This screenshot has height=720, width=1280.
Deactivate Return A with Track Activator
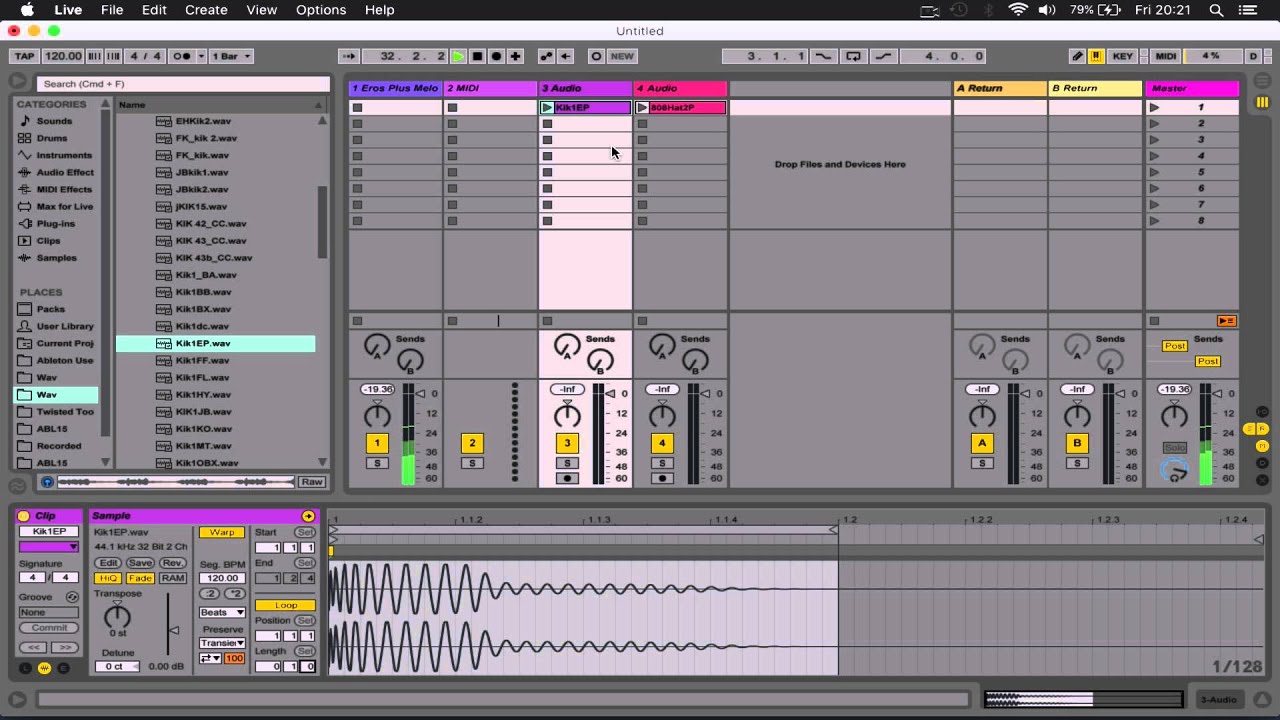click(x=982, y=443)
